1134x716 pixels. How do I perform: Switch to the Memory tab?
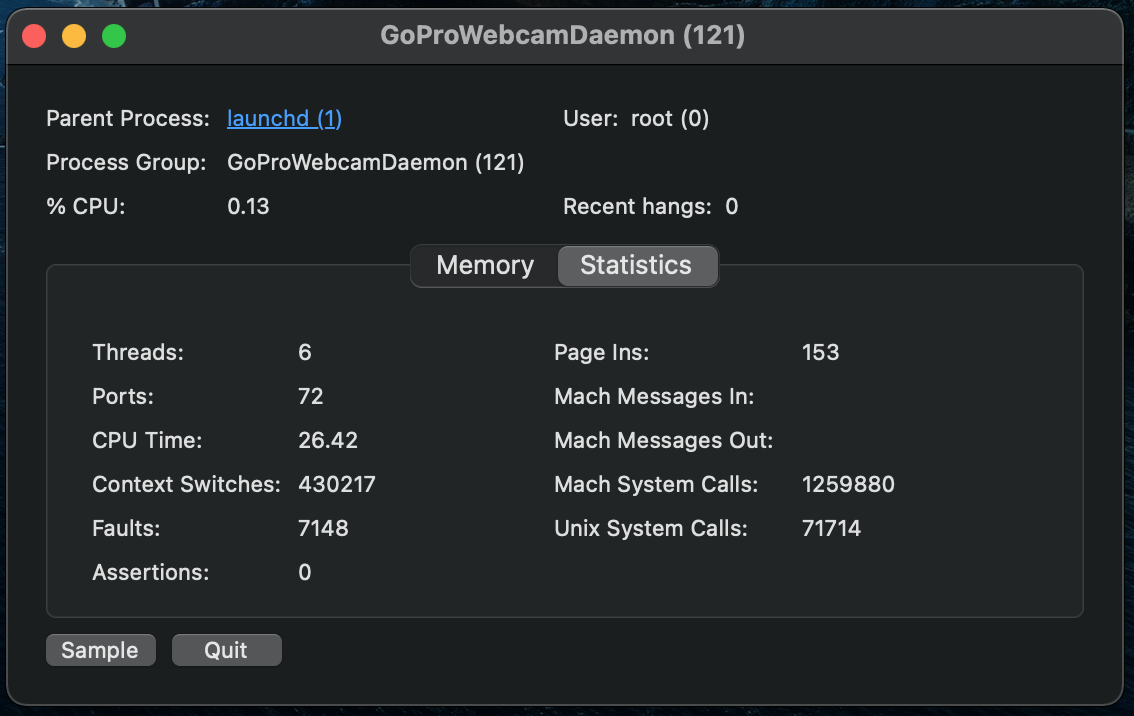(485, 265)
